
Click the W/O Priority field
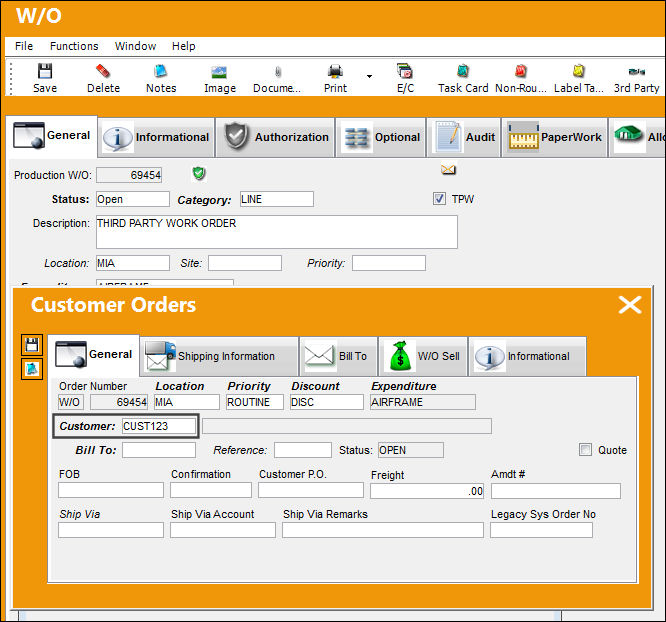[x=389, y=263]
